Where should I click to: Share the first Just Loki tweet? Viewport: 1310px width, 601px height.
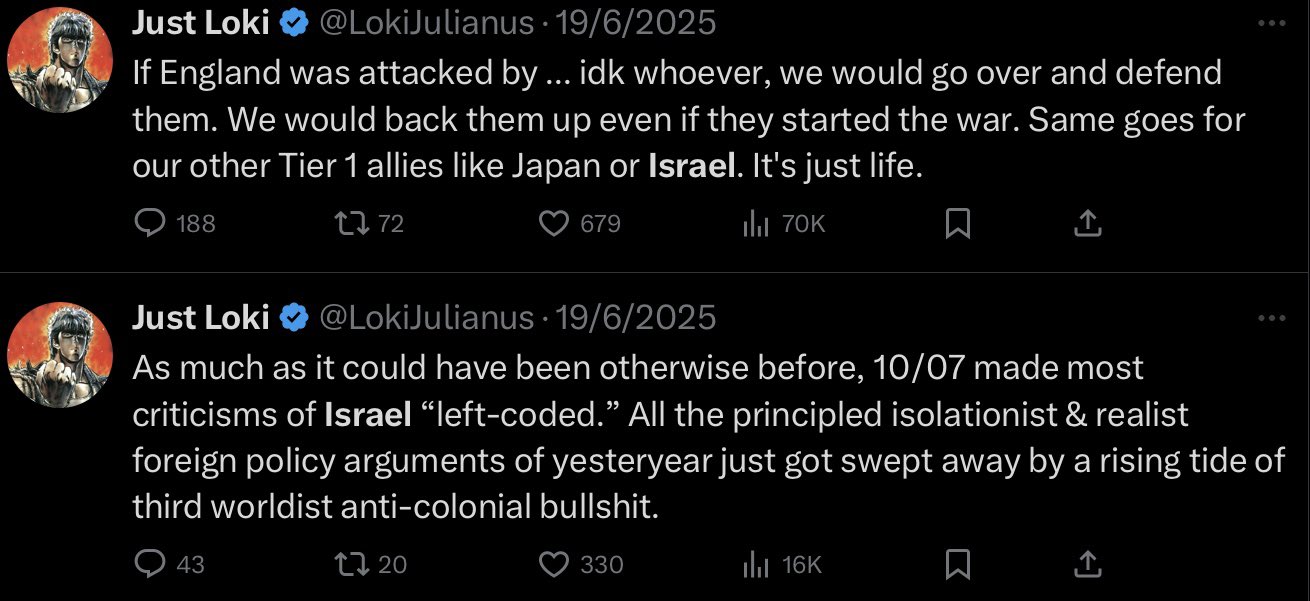pyautogui.click(x=1087, y=224)
